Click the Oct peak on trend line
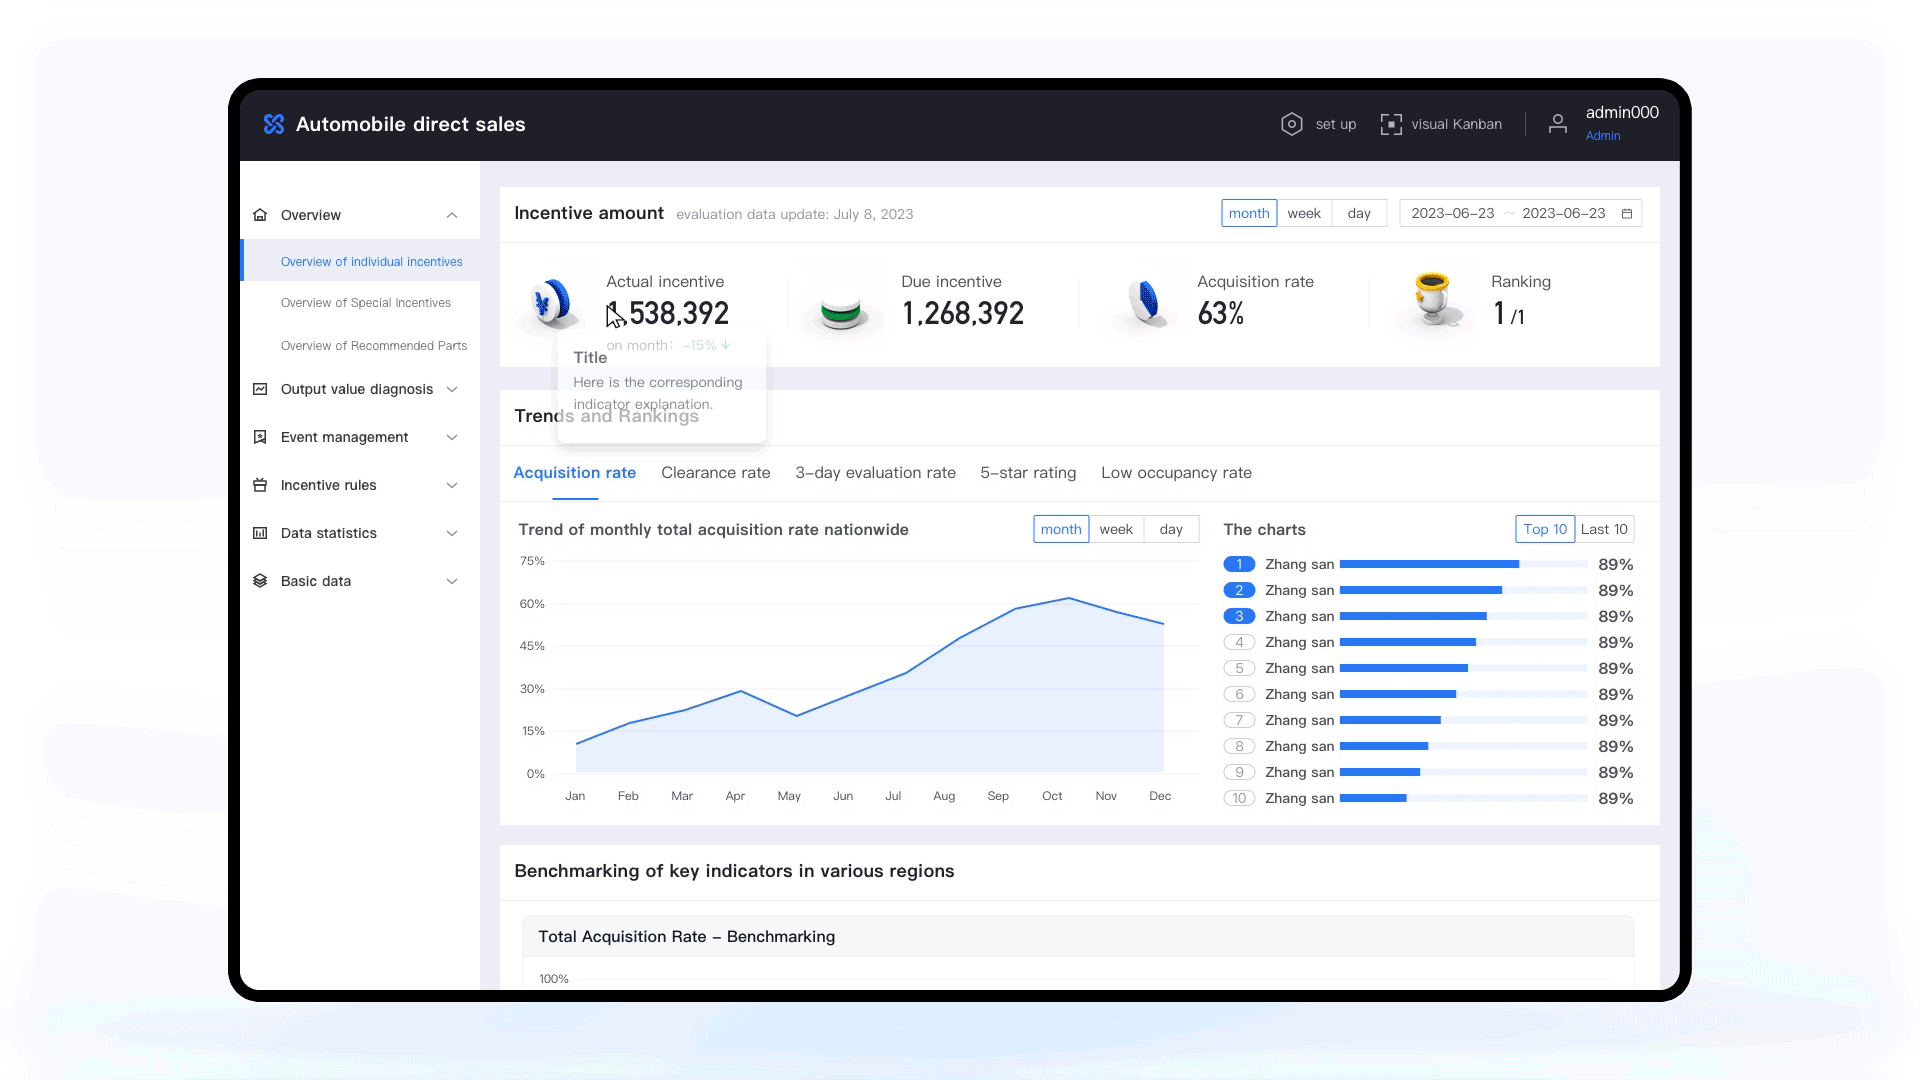Screen dimensions: 1920x1080 pyautogui.click(x=1069, y=598)
